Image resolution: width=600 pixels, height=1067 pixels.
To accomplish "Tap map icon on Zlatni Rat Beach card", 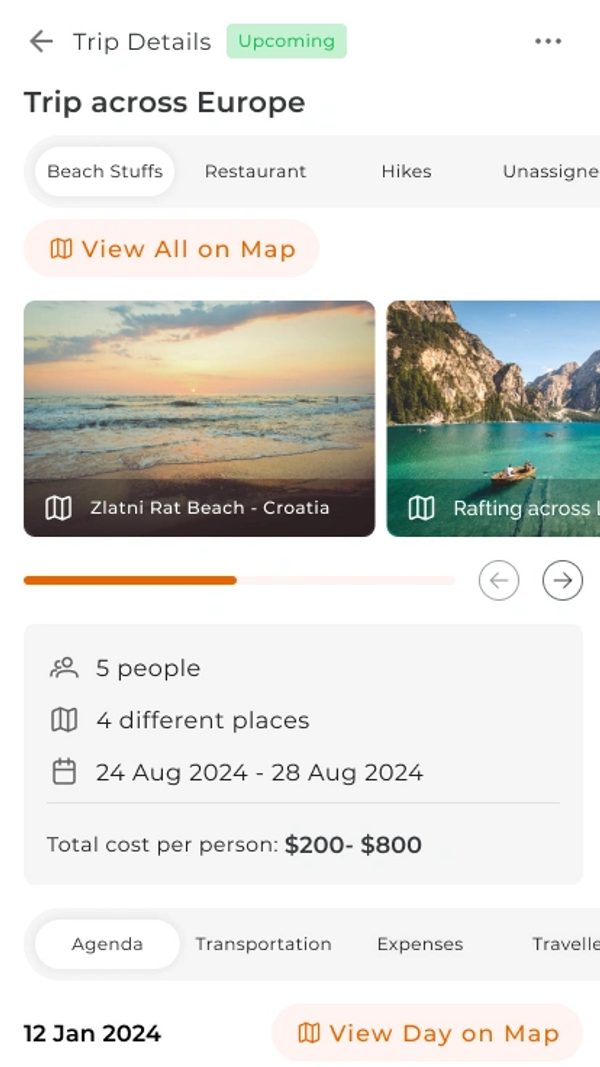I will coord(59,508).
